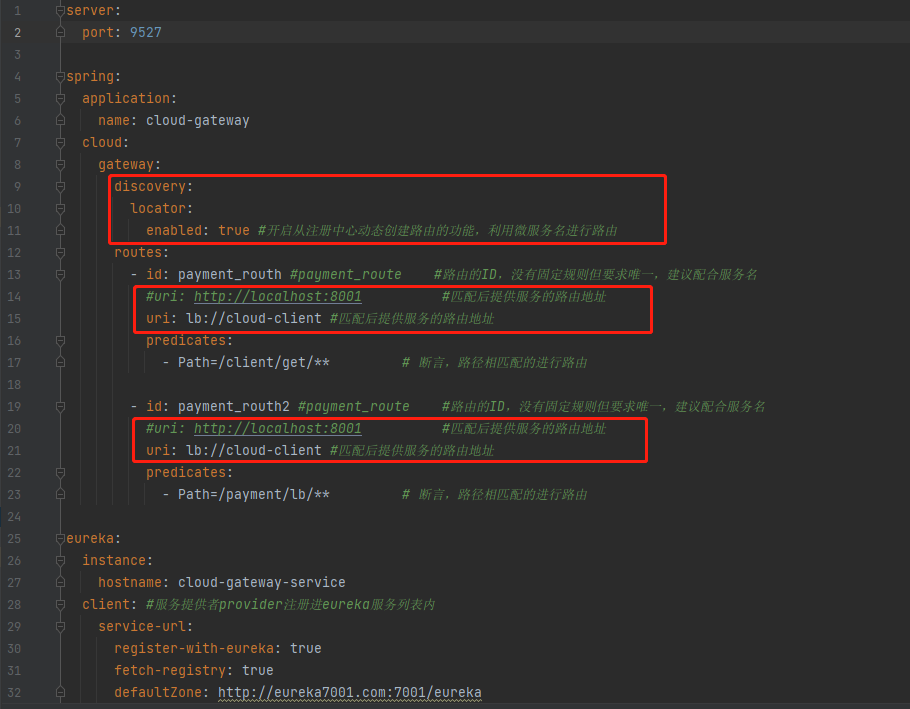This screenshot has width=910, height=709.
Task: Collapse the line 22 predicates fold marker
Action: (60, 473)
